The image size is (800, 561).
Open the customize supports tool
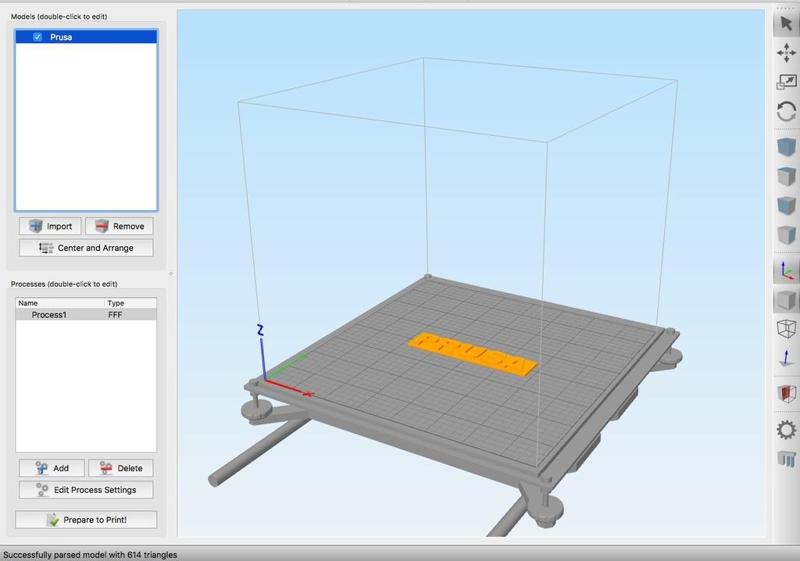click(x=786, y=459)
